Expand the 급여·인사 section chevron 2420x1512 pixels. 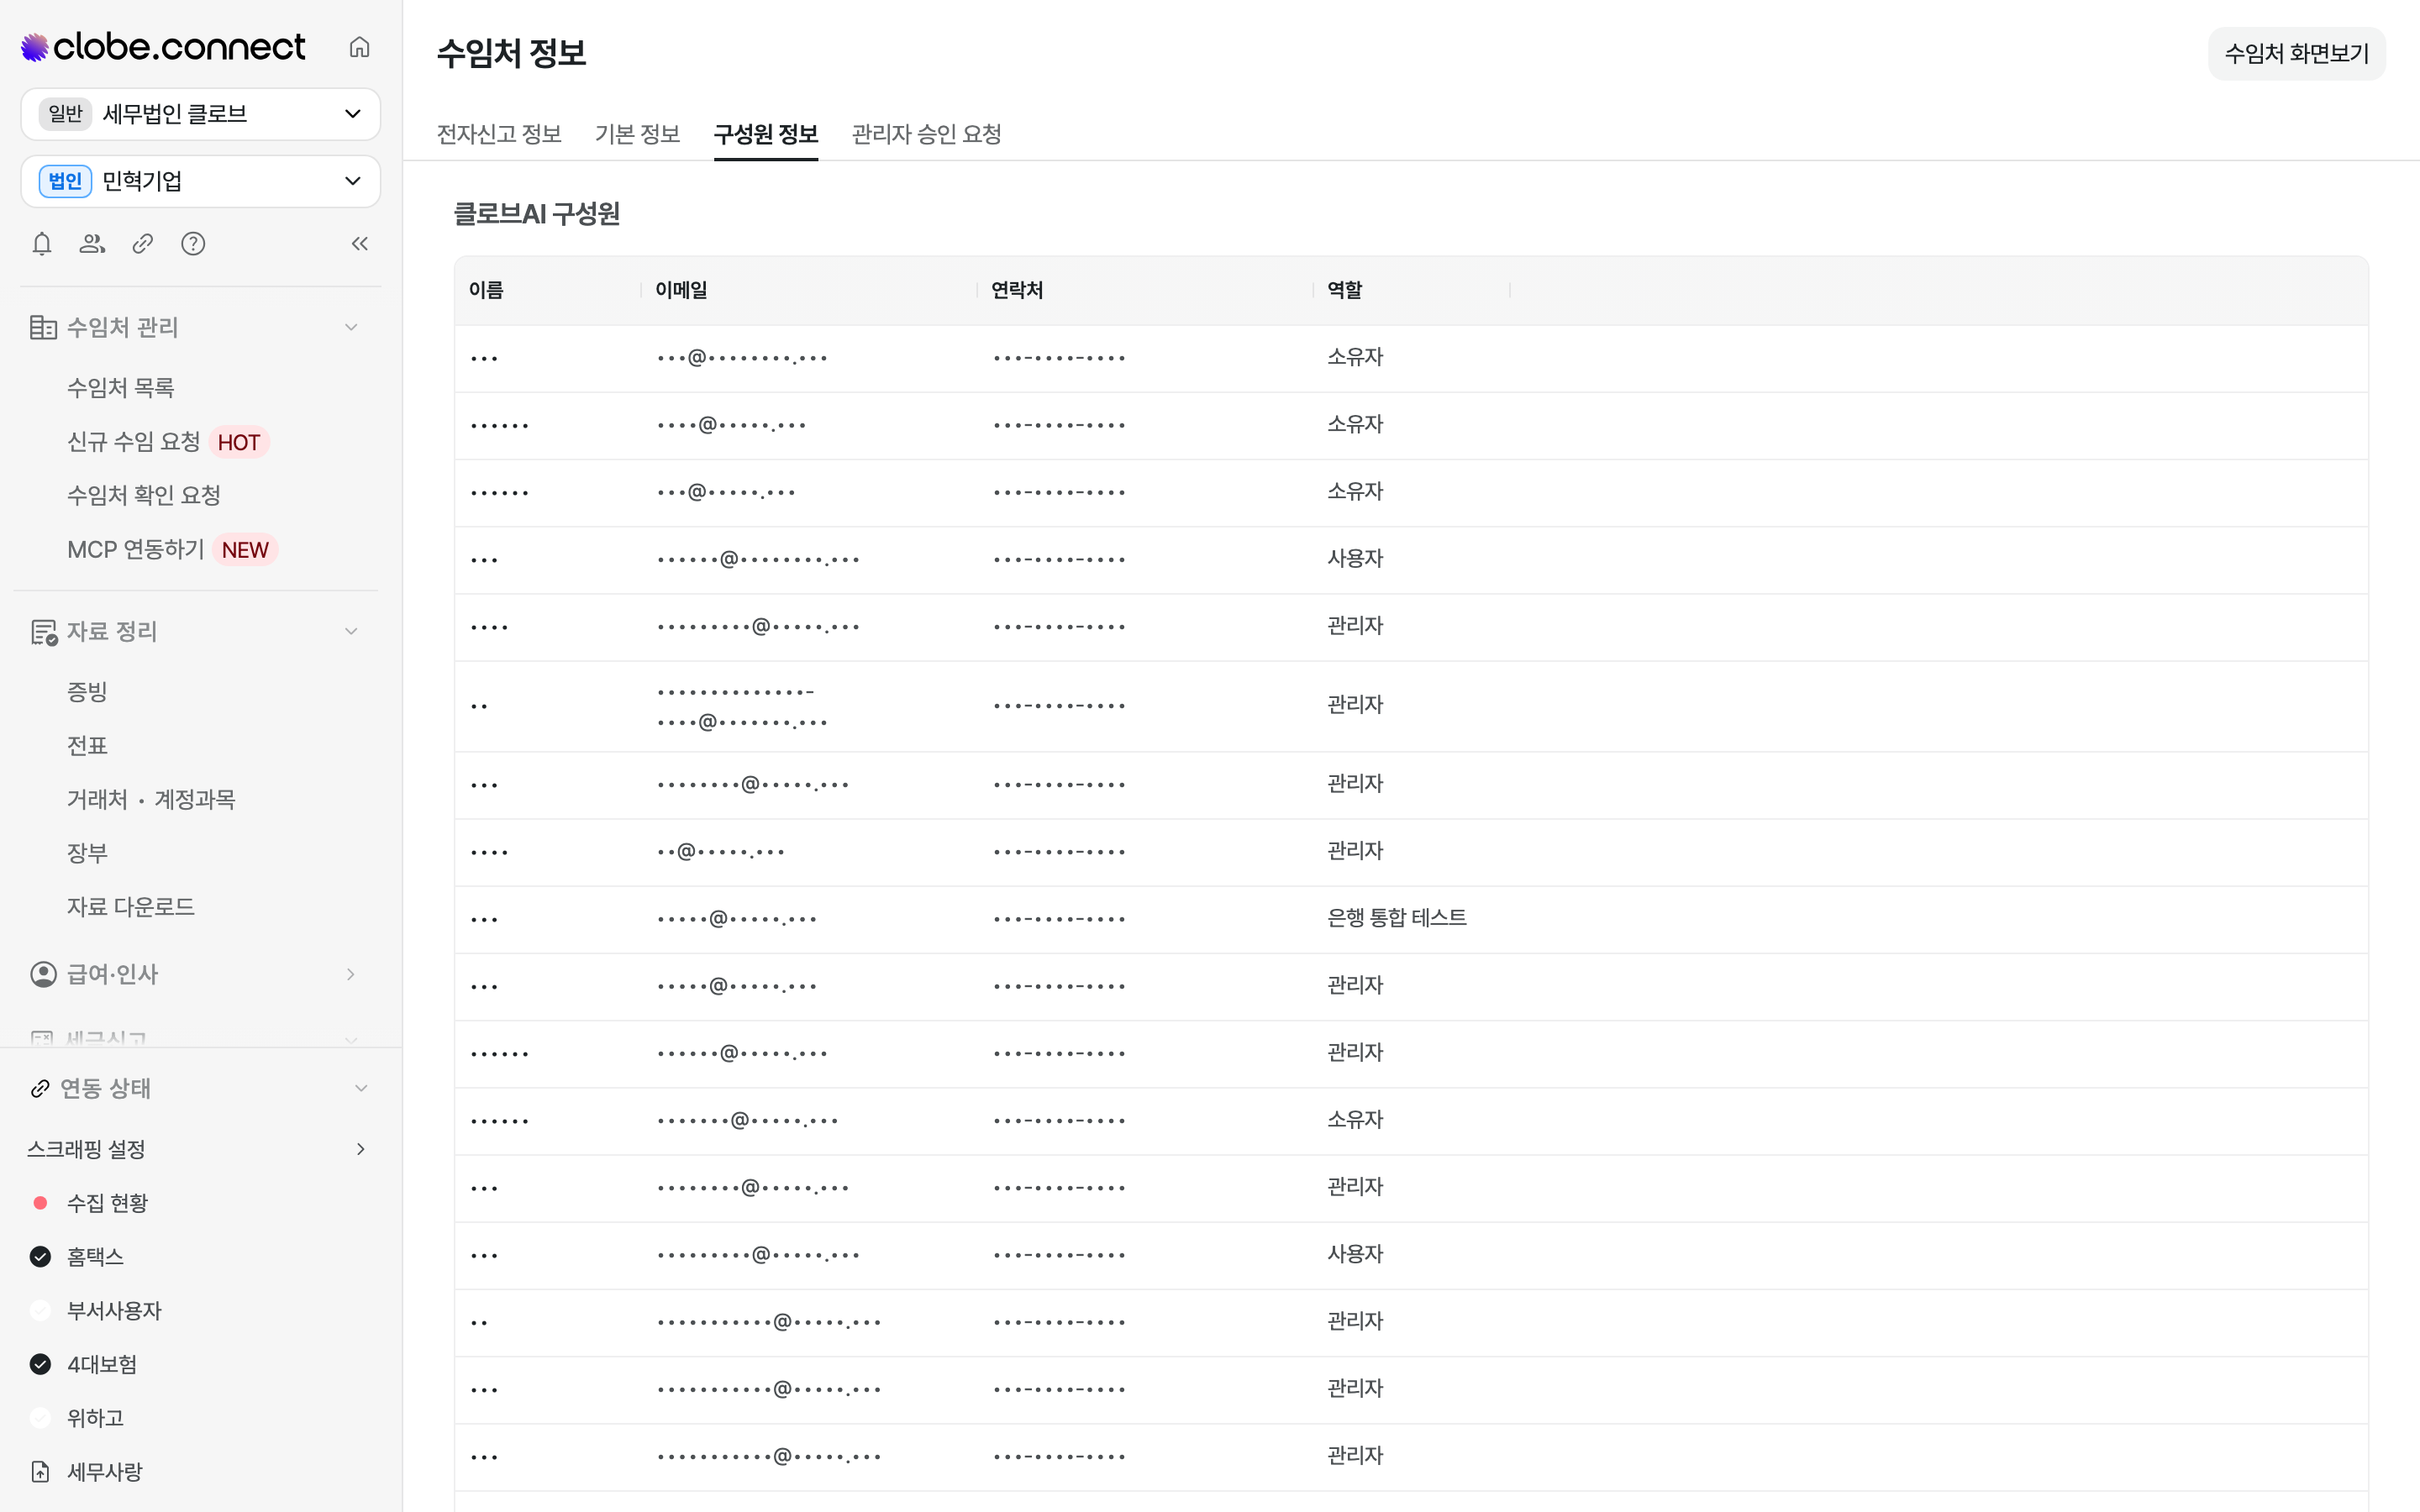point(351,974)
